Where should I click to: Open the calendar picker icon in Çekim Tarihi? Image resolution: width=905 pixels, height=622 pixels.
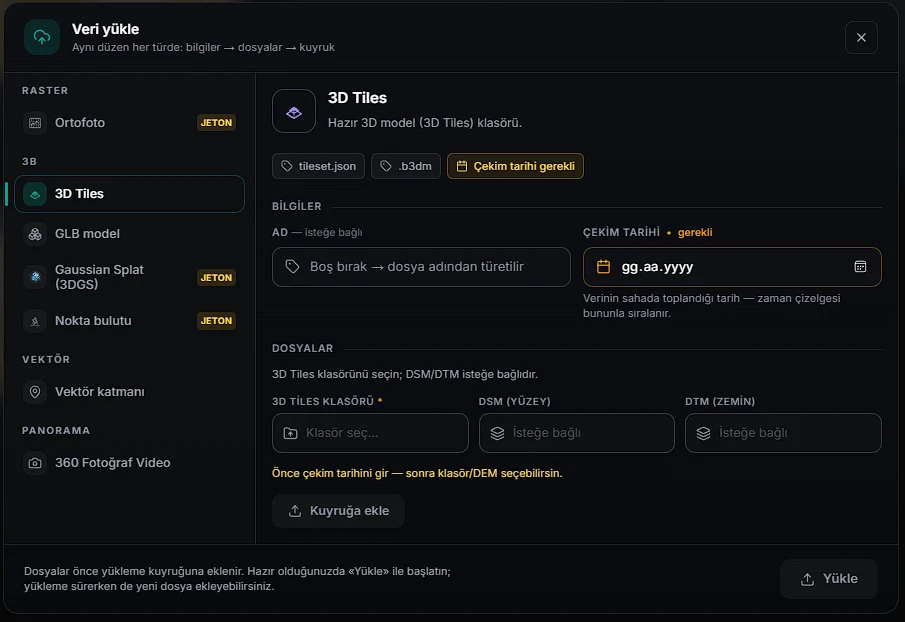click(860, 267)
